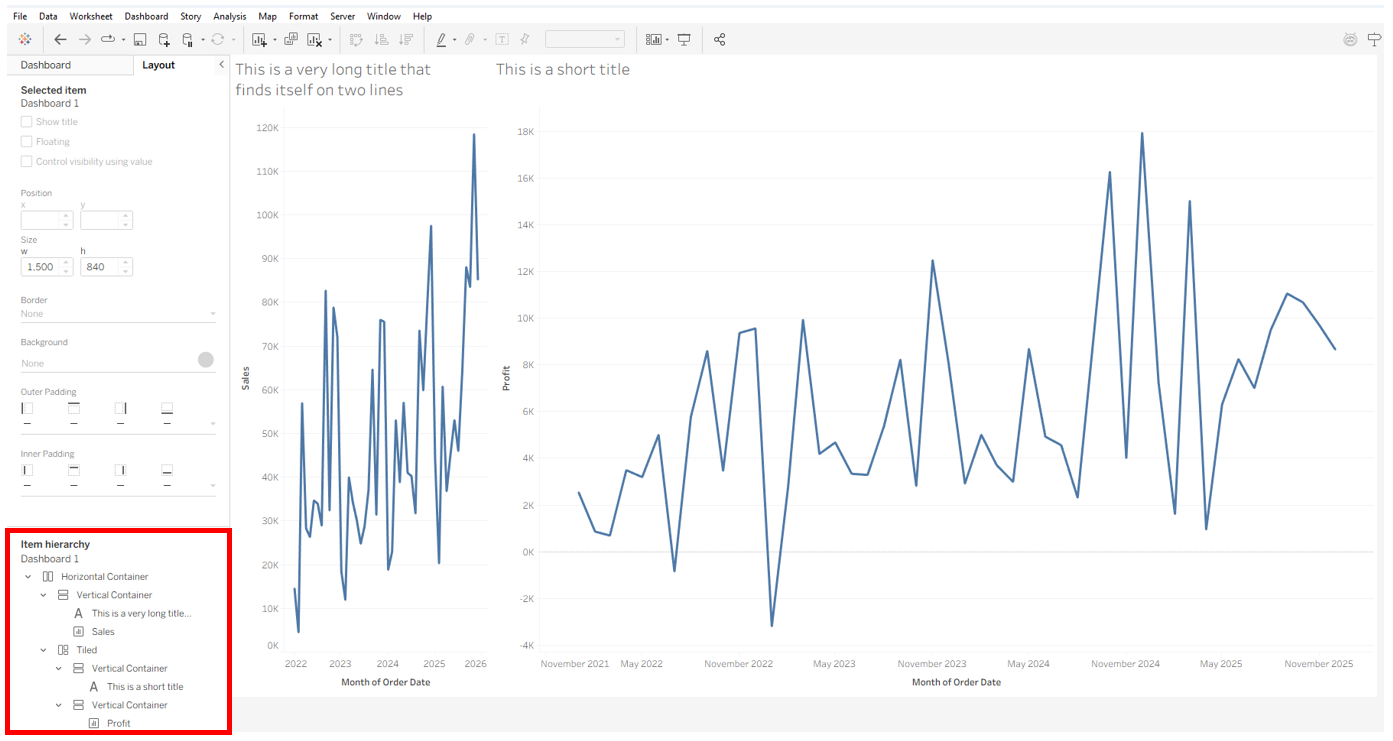Screen dimensions: 1393x741
Task: Click the Add new data source icon
Action: pos(165,39)
